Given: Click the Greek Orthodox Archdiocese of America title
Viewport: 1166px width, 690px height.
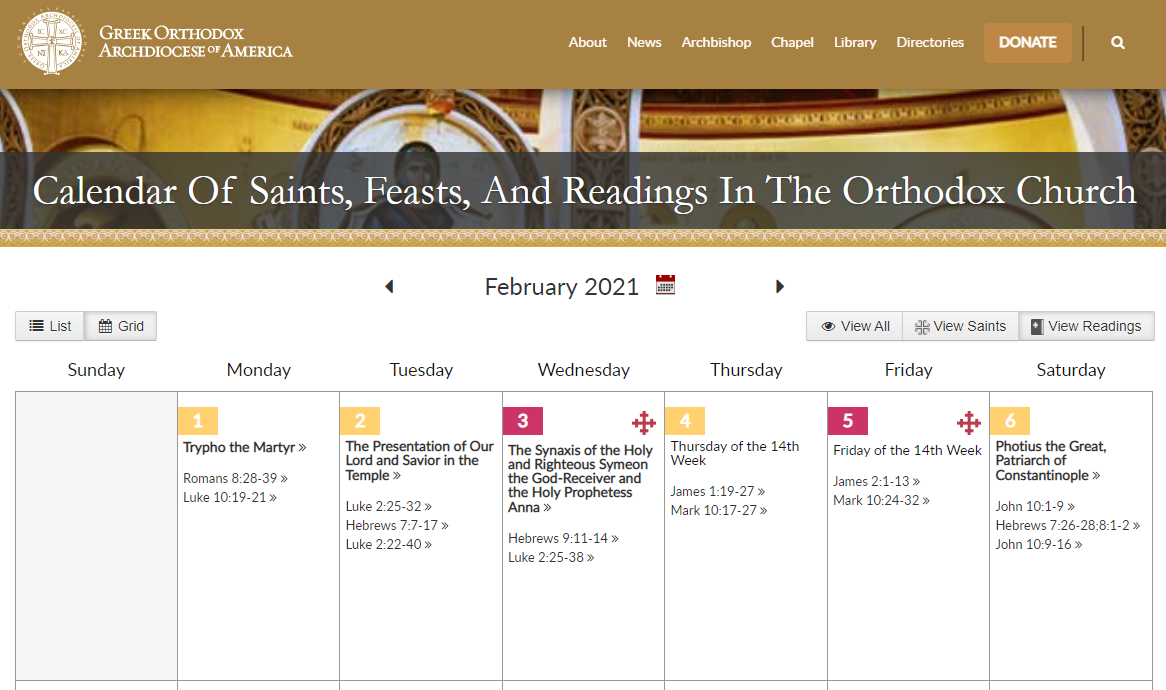Looking at the screenshot, I should pyautogui.click(x=196, y=42).
